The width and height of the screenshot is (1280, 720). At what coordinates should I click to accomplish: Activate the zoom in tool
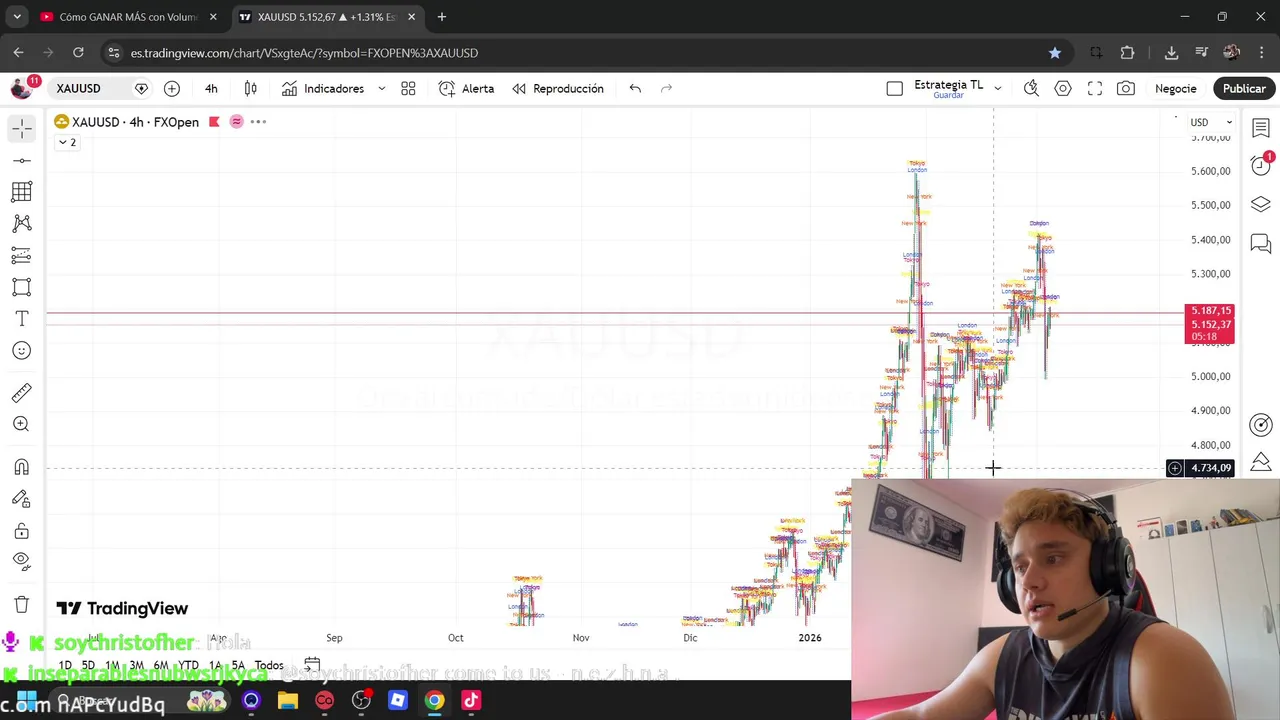(x=21, y=424)
